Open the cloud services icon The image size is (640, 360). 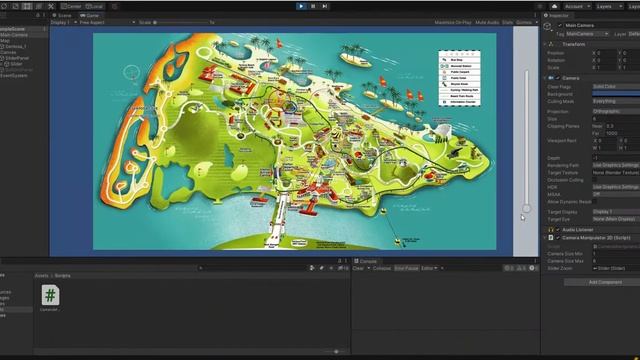click(x=554, y=6)
